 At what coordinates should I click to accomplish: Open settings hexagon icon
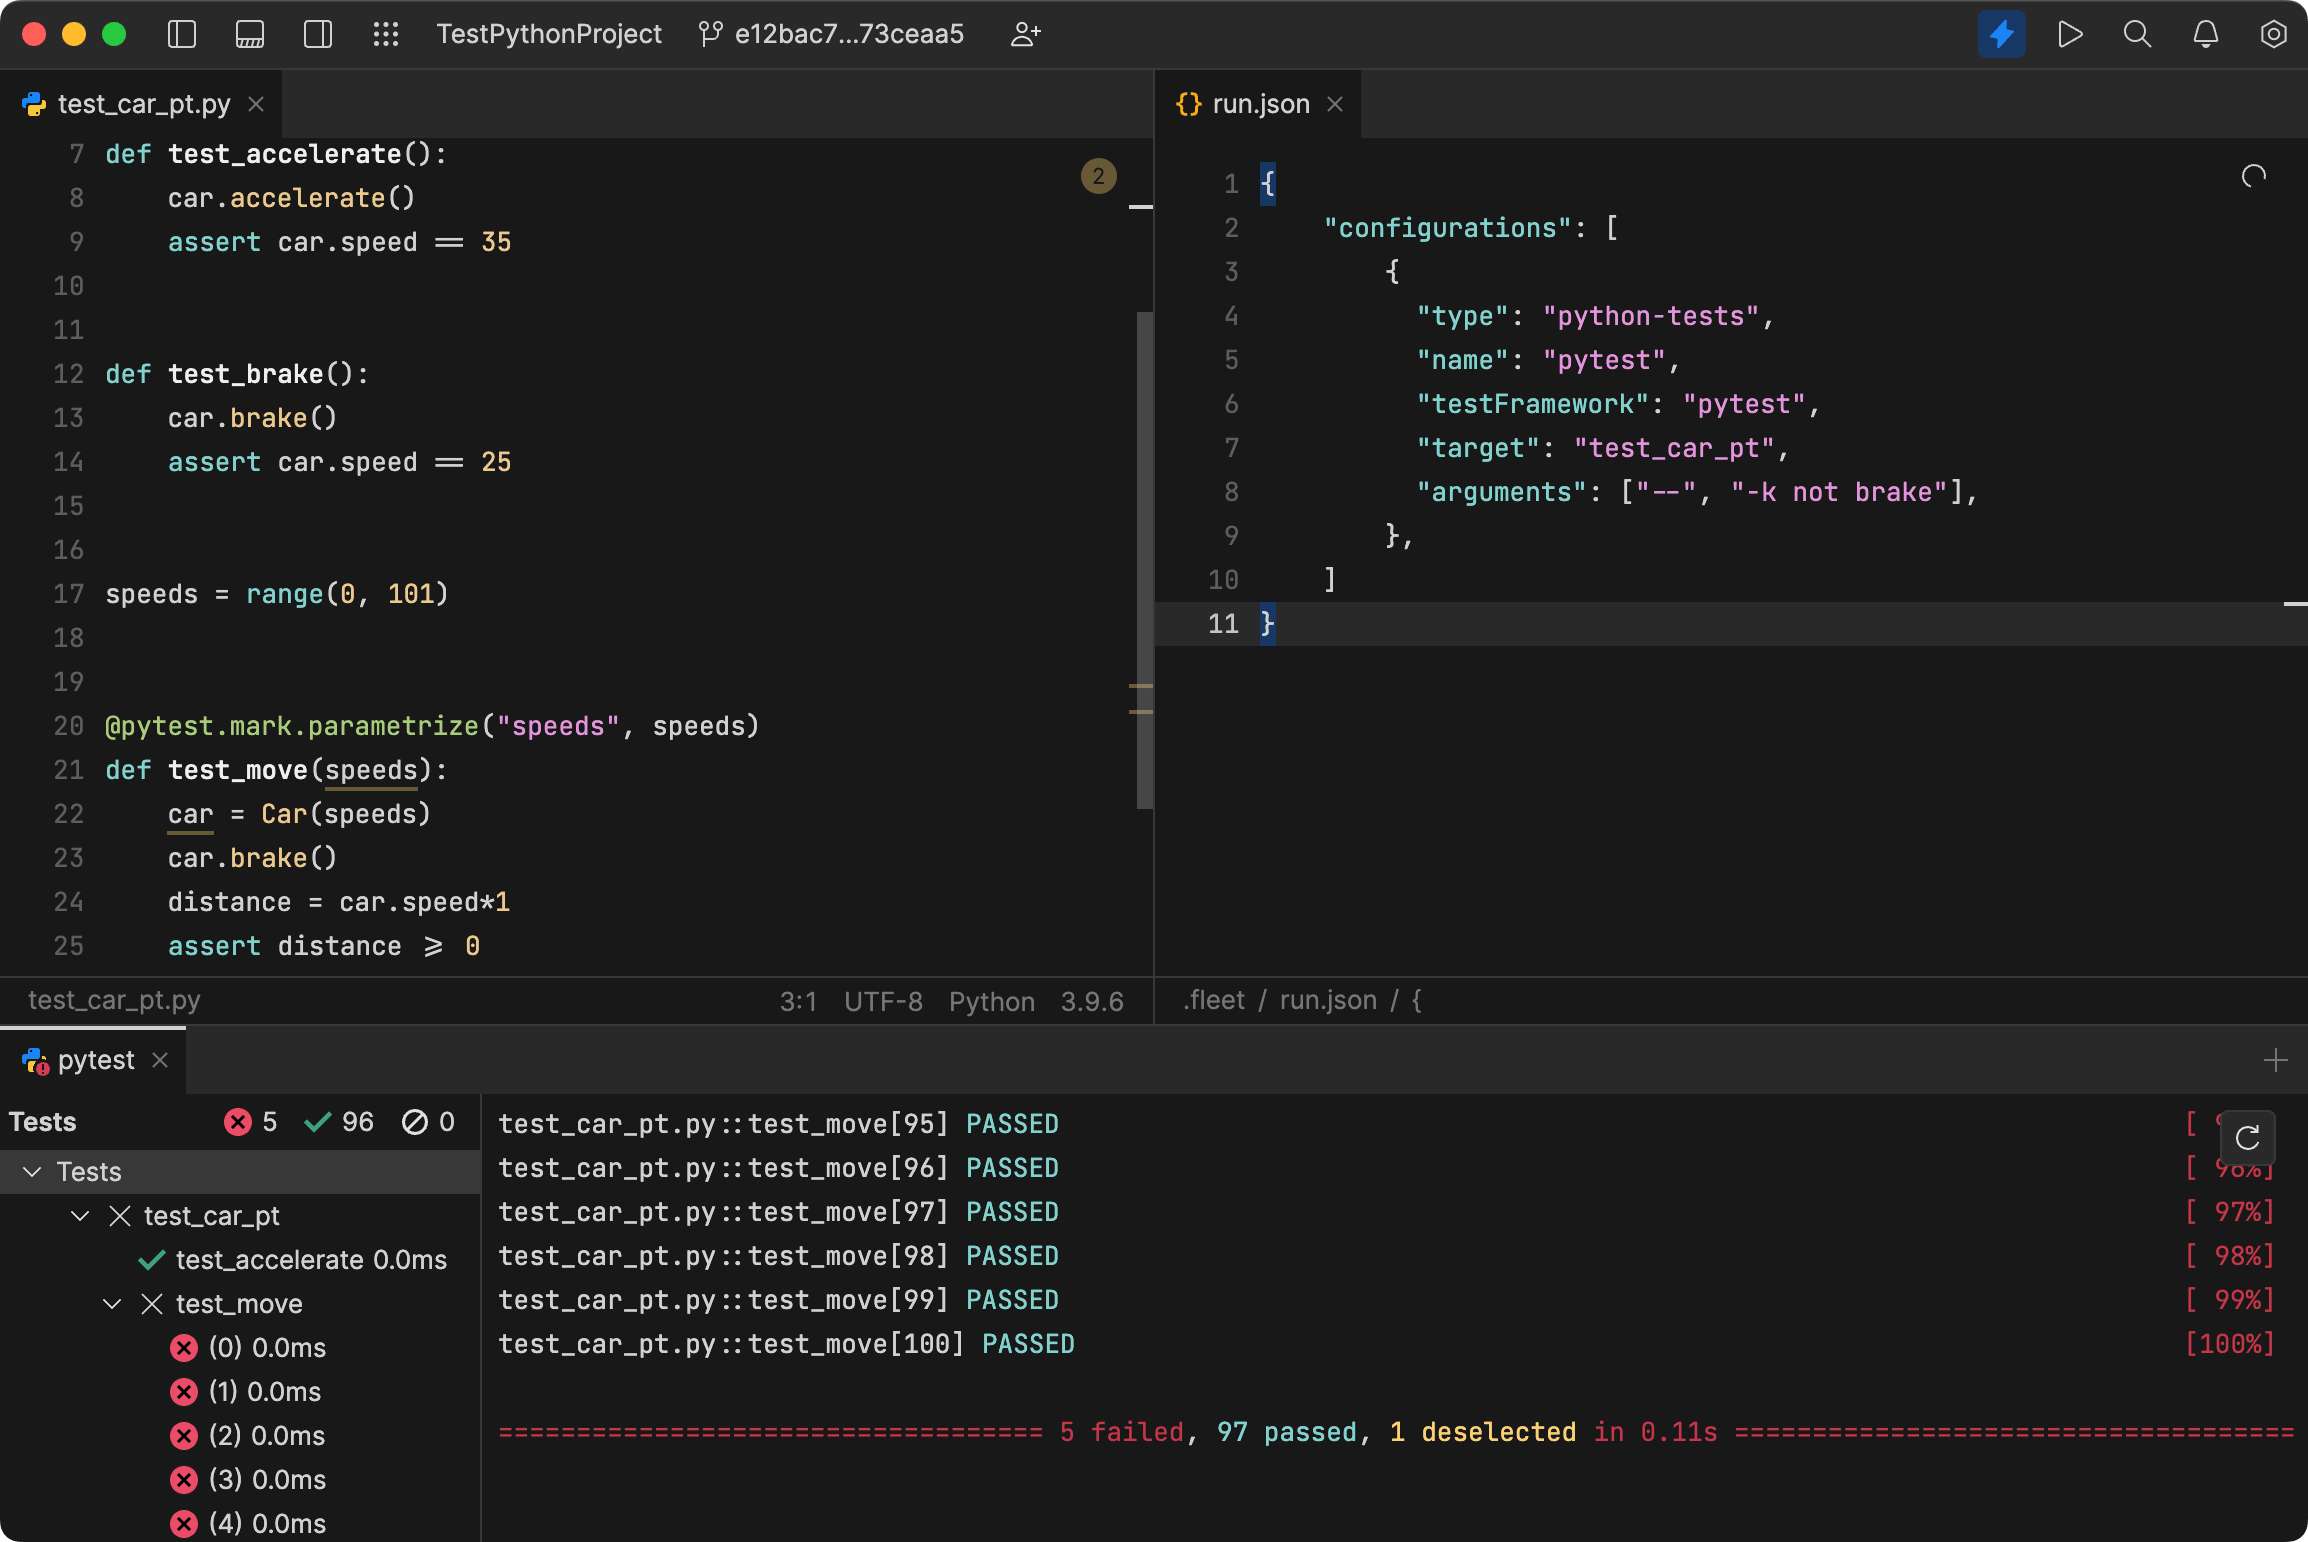[2273, 34]
